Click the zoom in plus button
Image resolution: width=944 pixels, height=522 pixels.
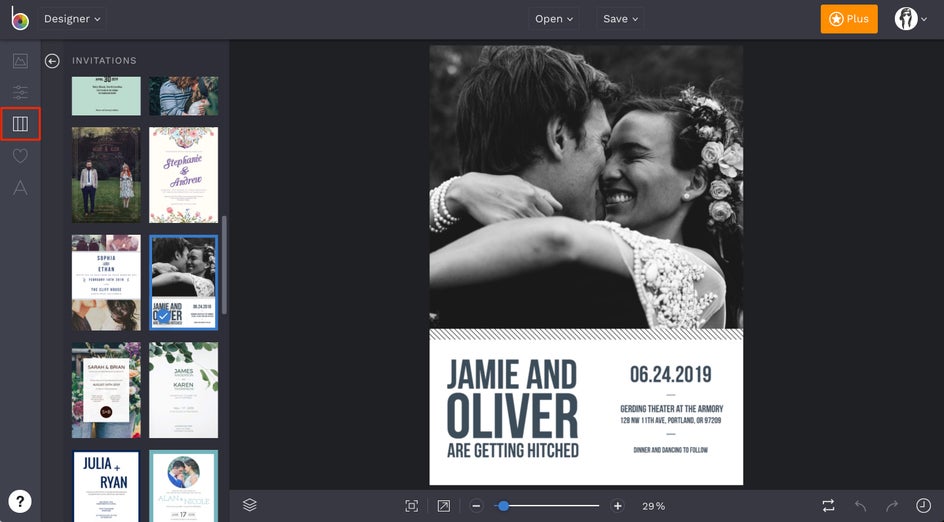coord(617,506)
